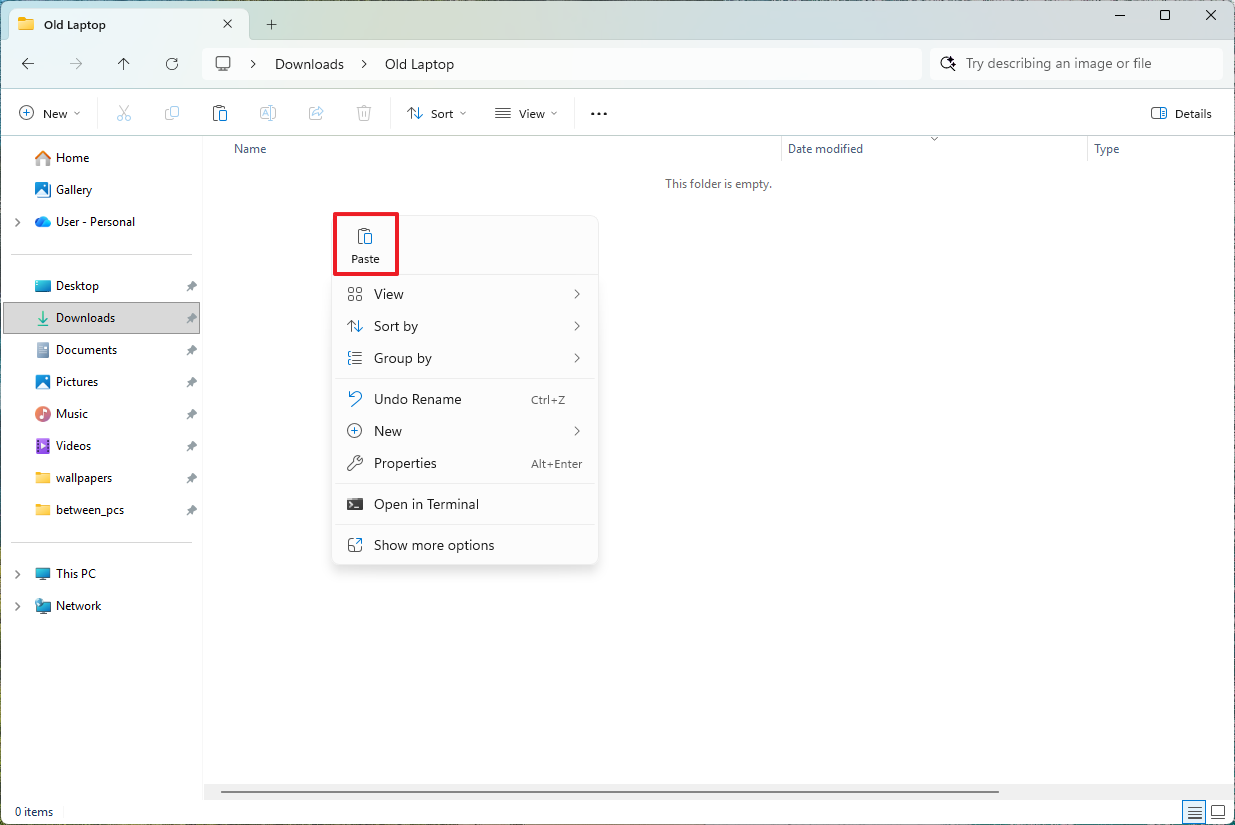Refresh the folder with the refresh icon

(171, 63)
